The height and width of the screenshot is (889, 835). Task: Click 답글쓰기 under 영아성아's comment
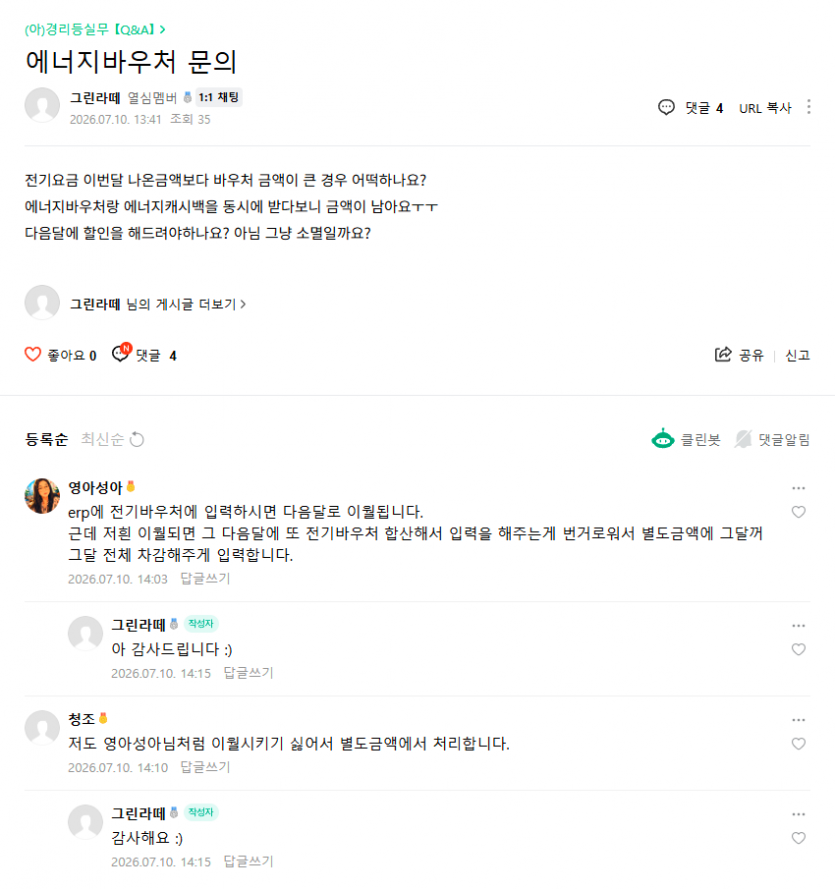tap(205, 578)
